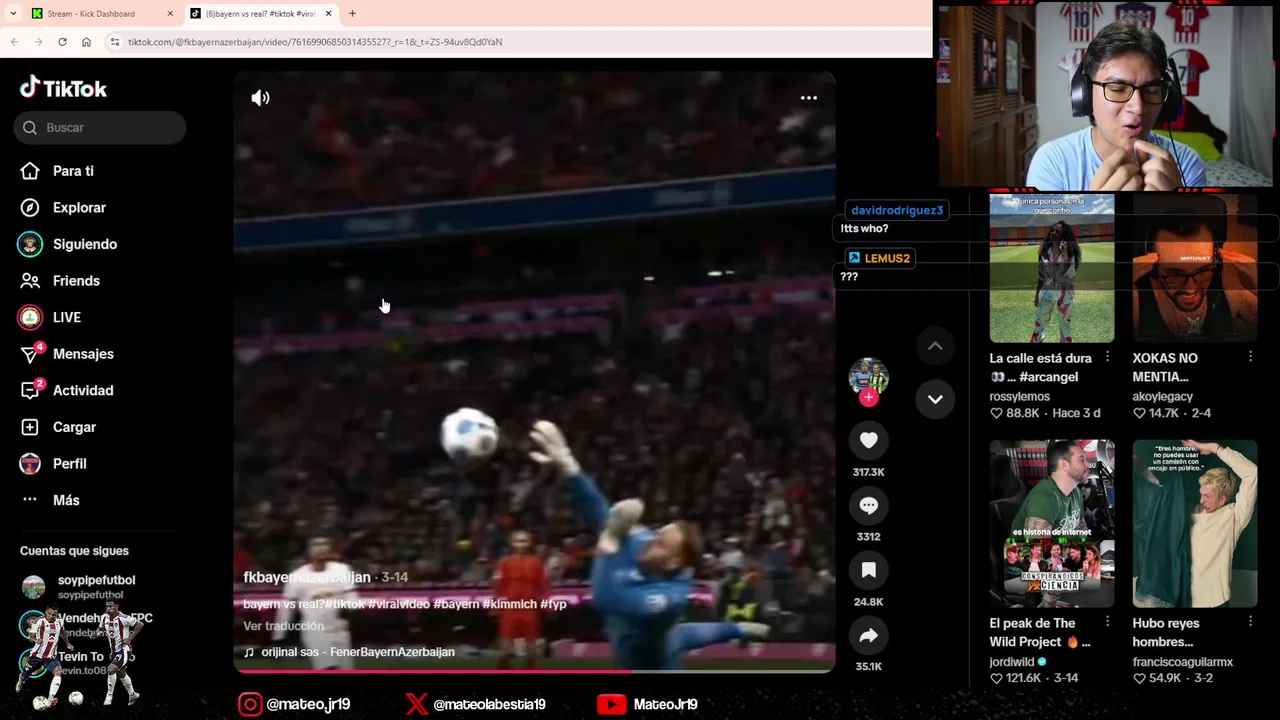Open 'El peak de The Wild Project' thumbnail

(x=1051, y=523)
